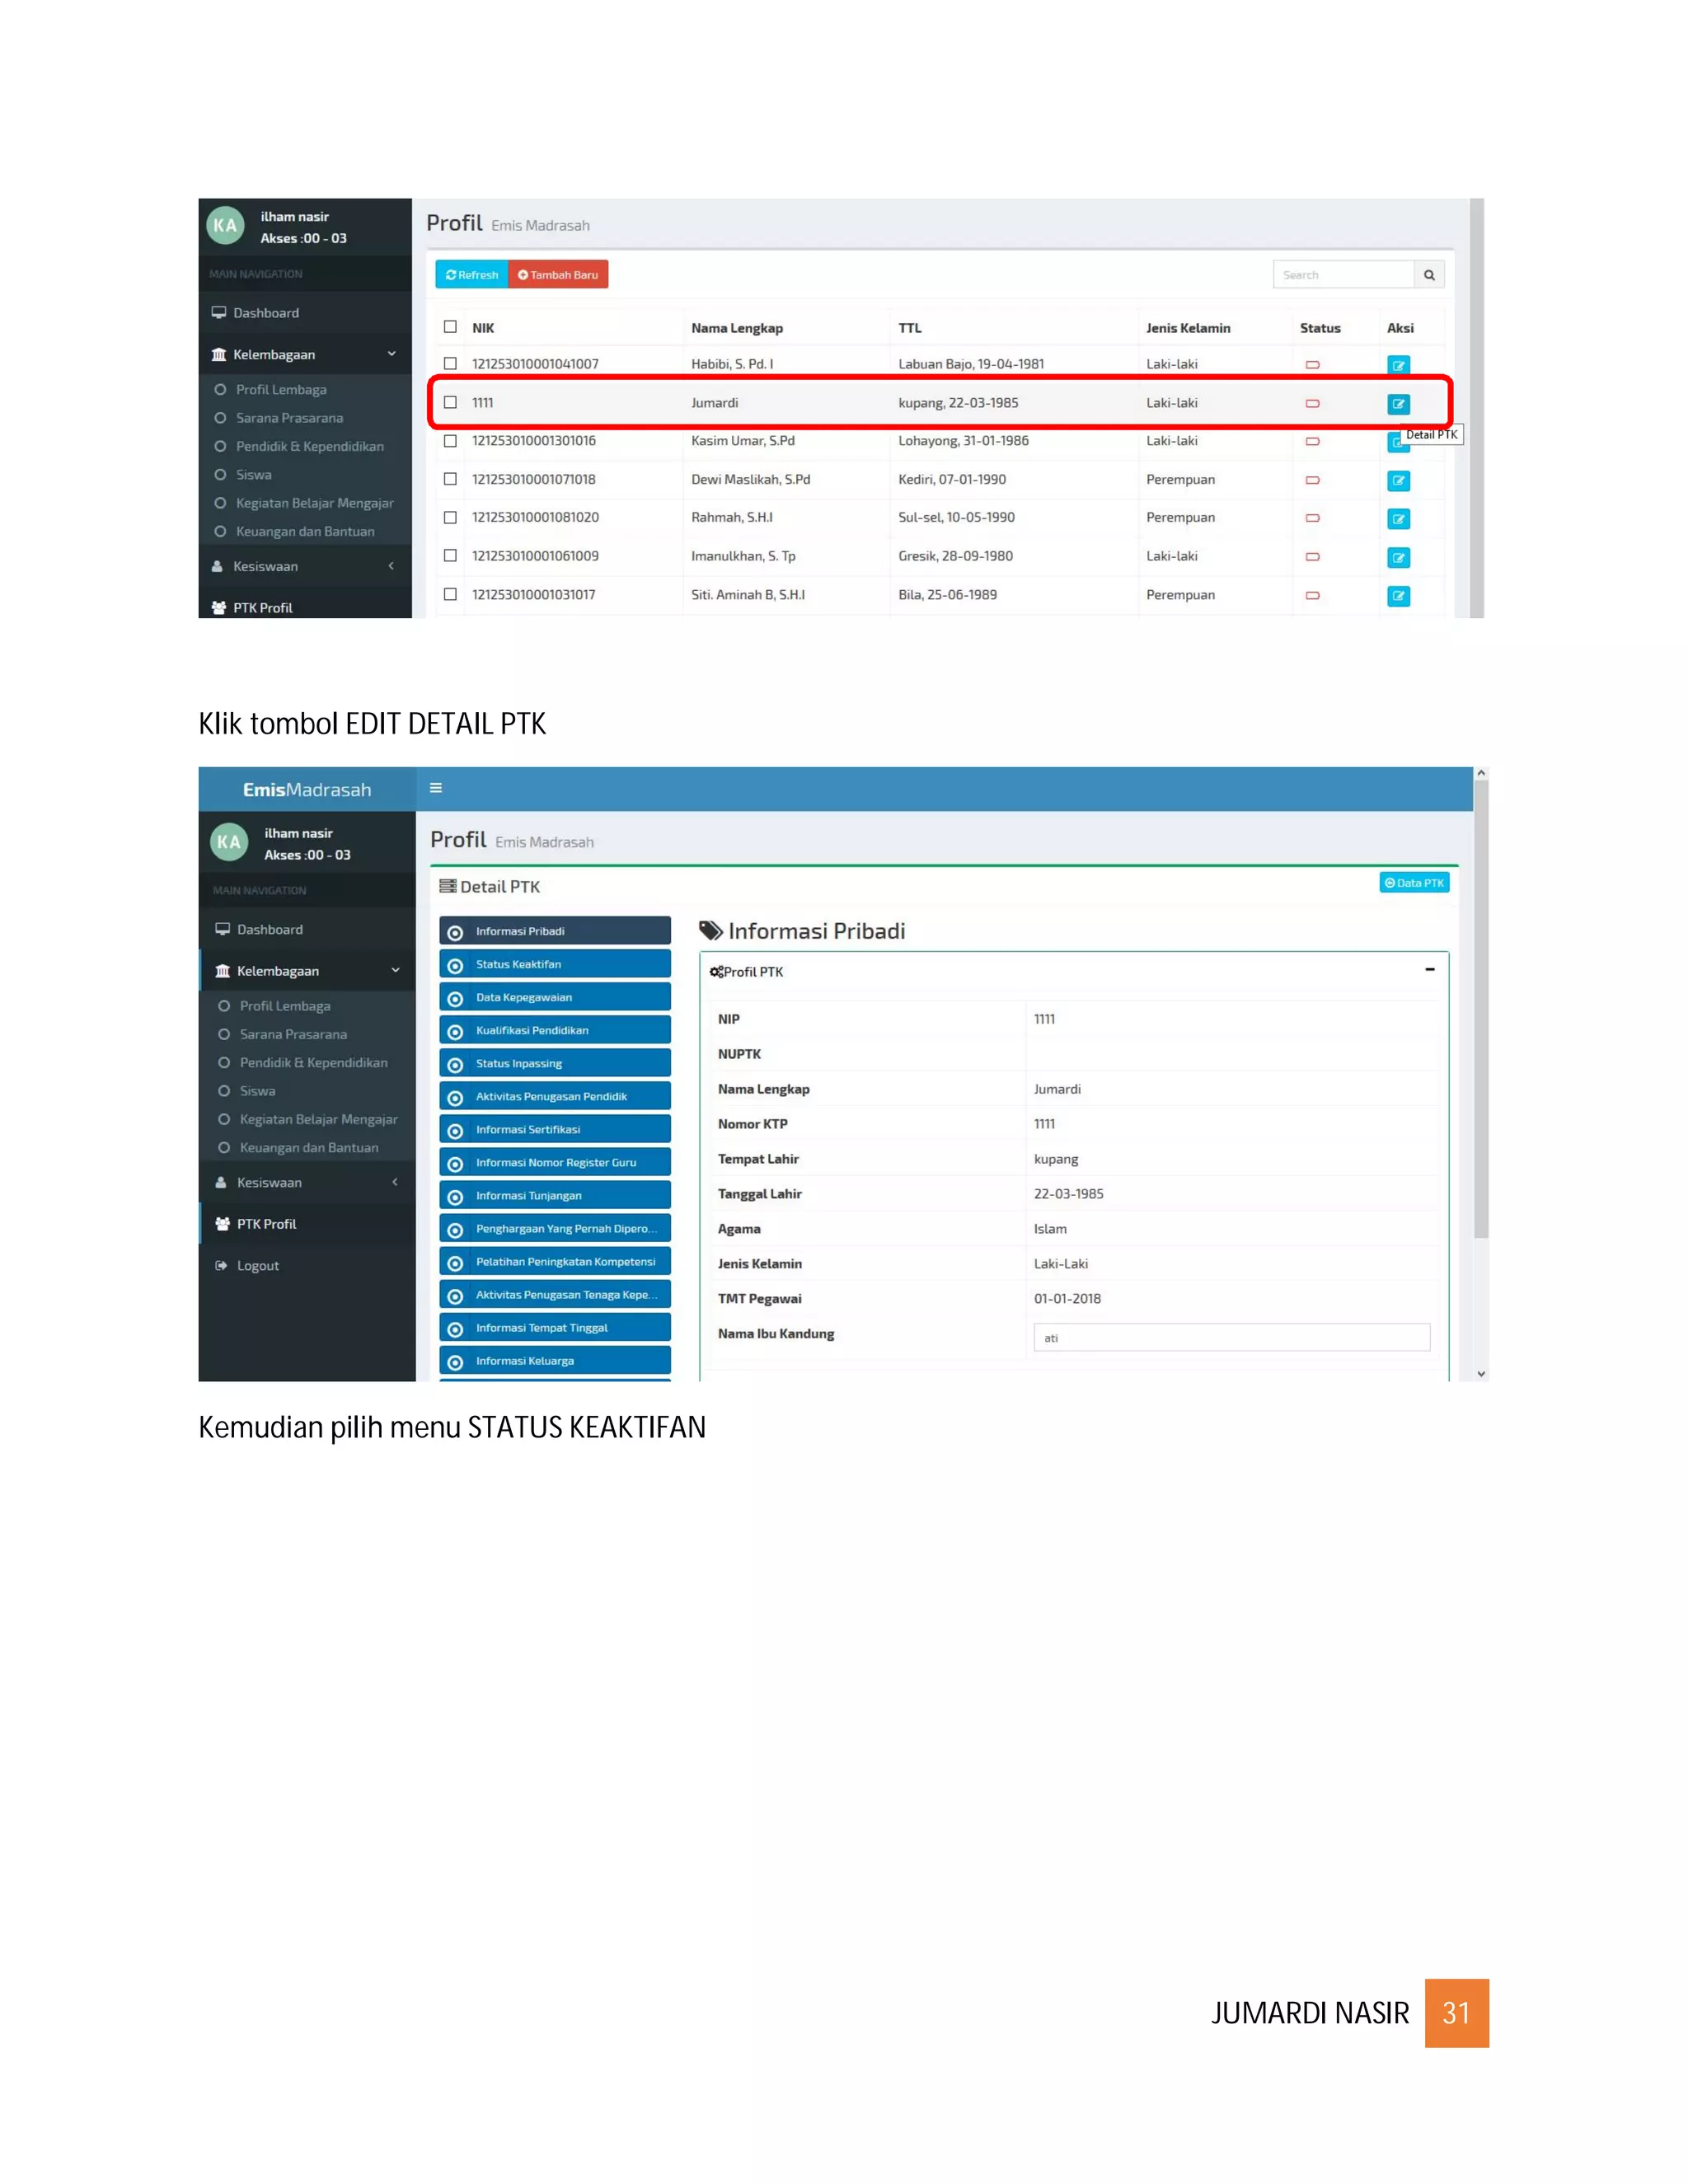Click the hamburger menu icon in the blue header
This screenshot has width=1688, height=2184.
click(436, 788)
